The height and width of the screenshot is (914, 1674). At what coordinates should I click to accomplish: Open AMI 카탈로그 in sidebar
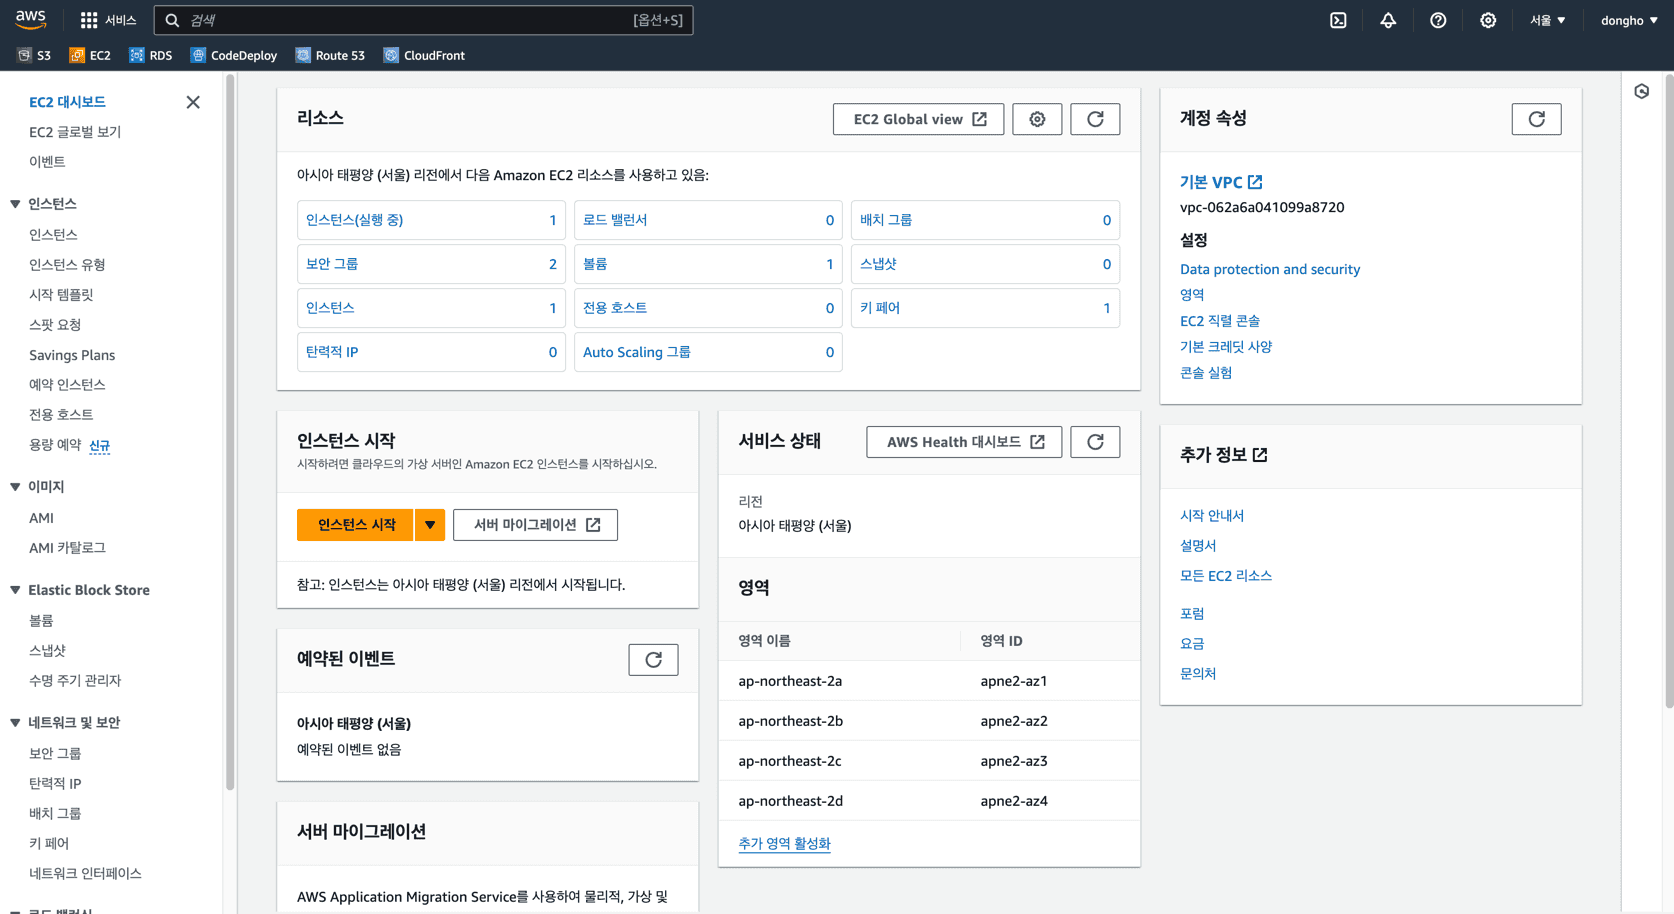coord(67,548)
